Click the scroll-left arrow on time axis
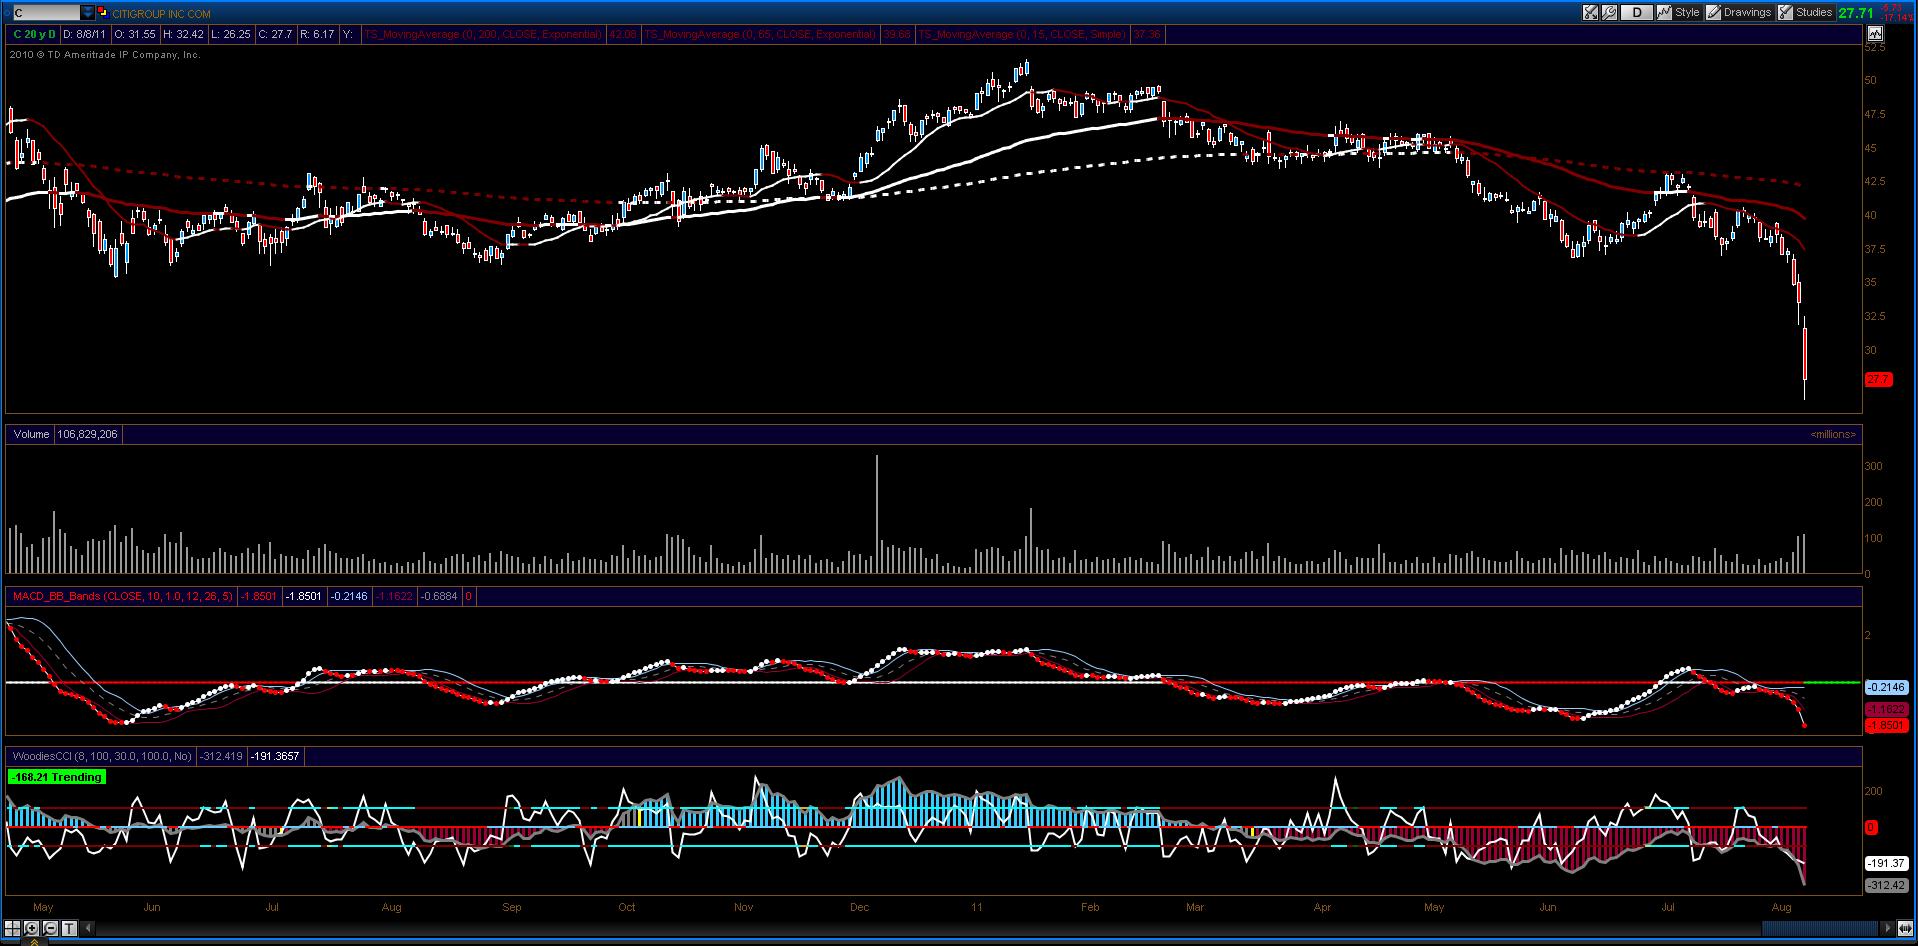The image size is (1918, 946). click(x=87, y=928)
